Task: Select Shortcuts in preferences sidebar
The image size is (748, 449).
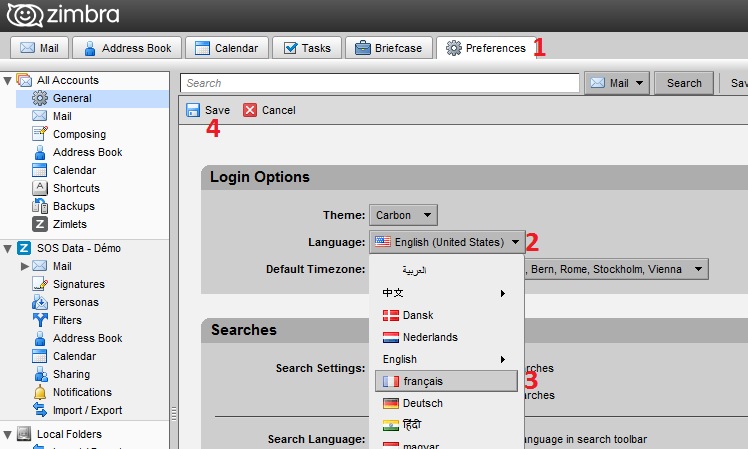Action: 75,188
